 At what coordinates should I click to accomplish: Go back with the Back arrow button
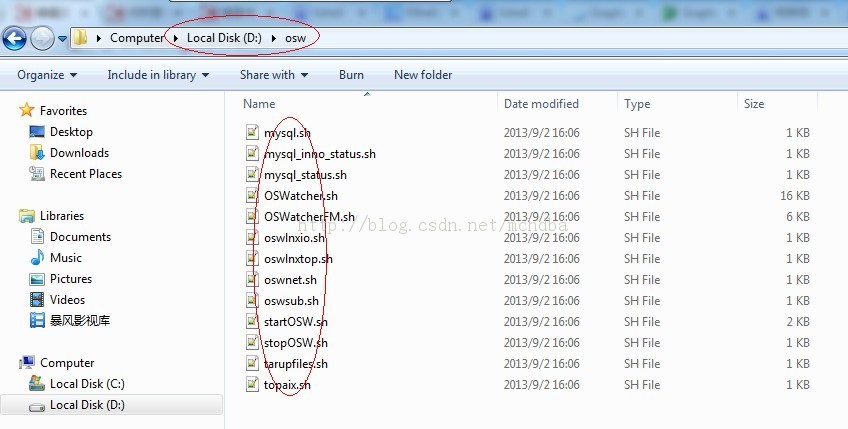[x=15, y=38]
